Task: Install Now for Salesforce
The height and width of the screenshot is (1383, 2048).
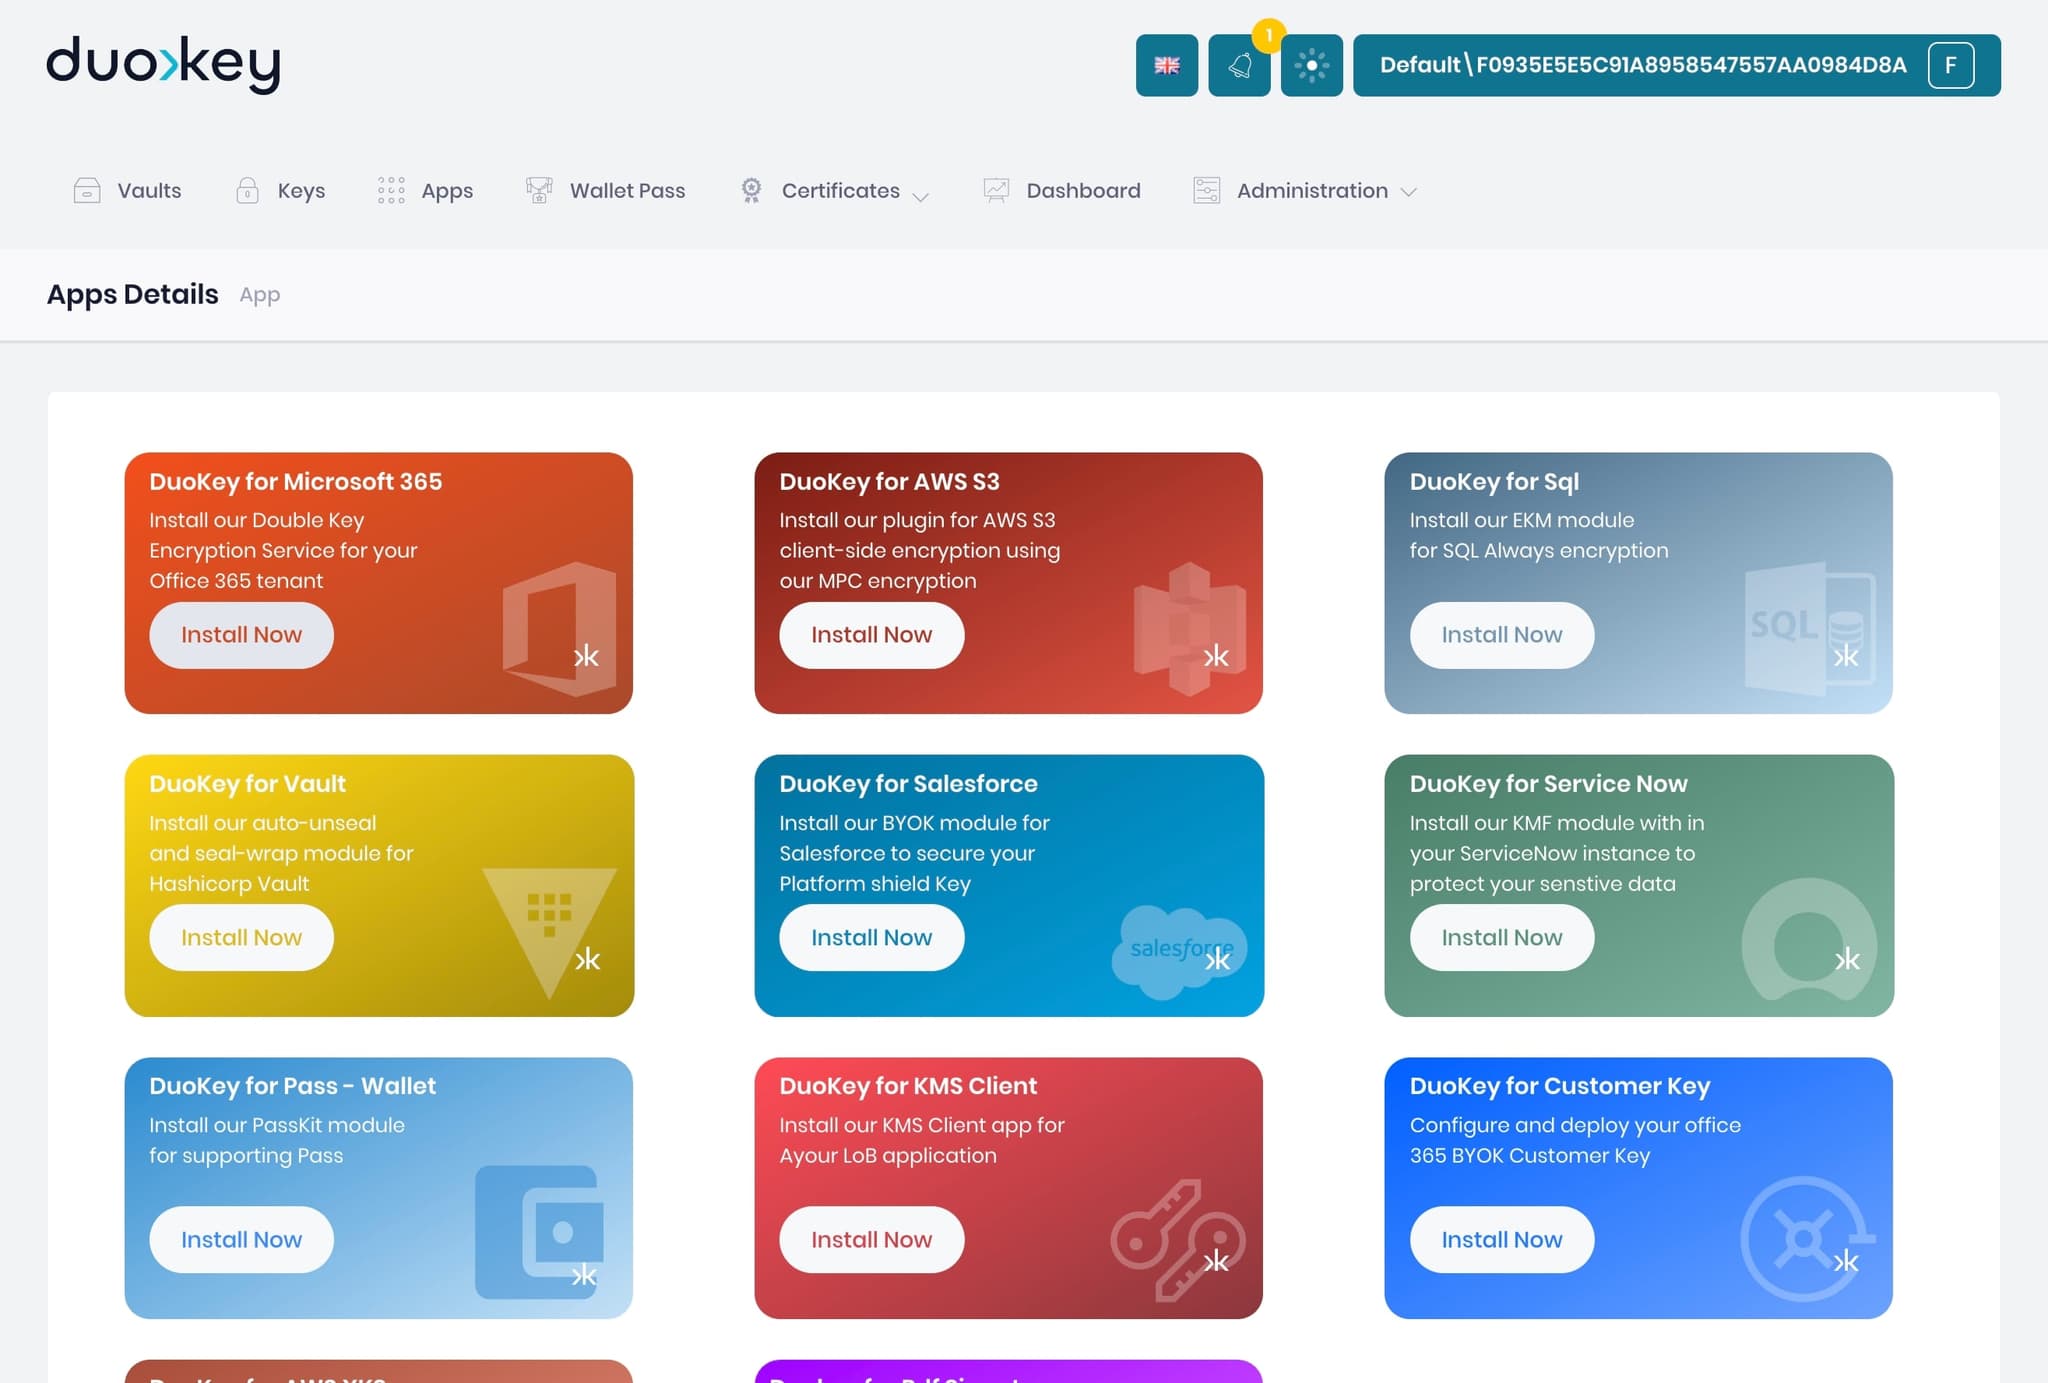Action: (x=871, y=937)
